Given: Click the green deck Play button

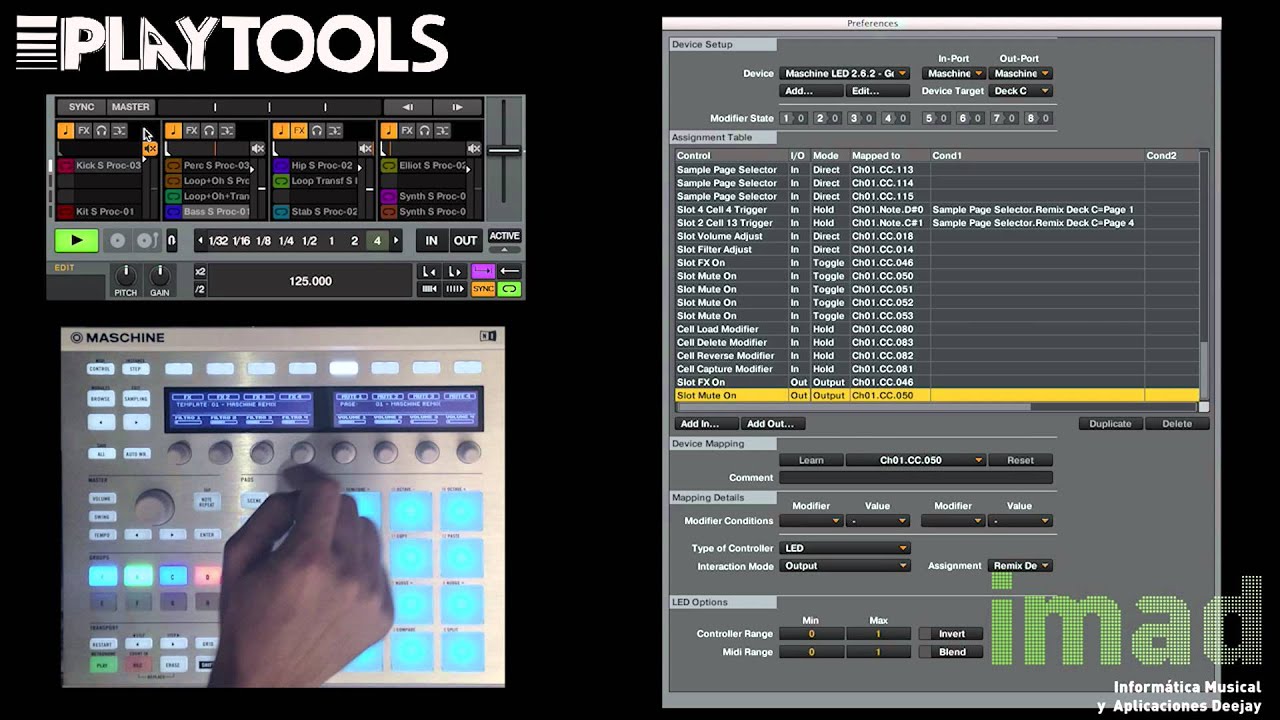Looking at the screenshot, I should tap(77, 240).
